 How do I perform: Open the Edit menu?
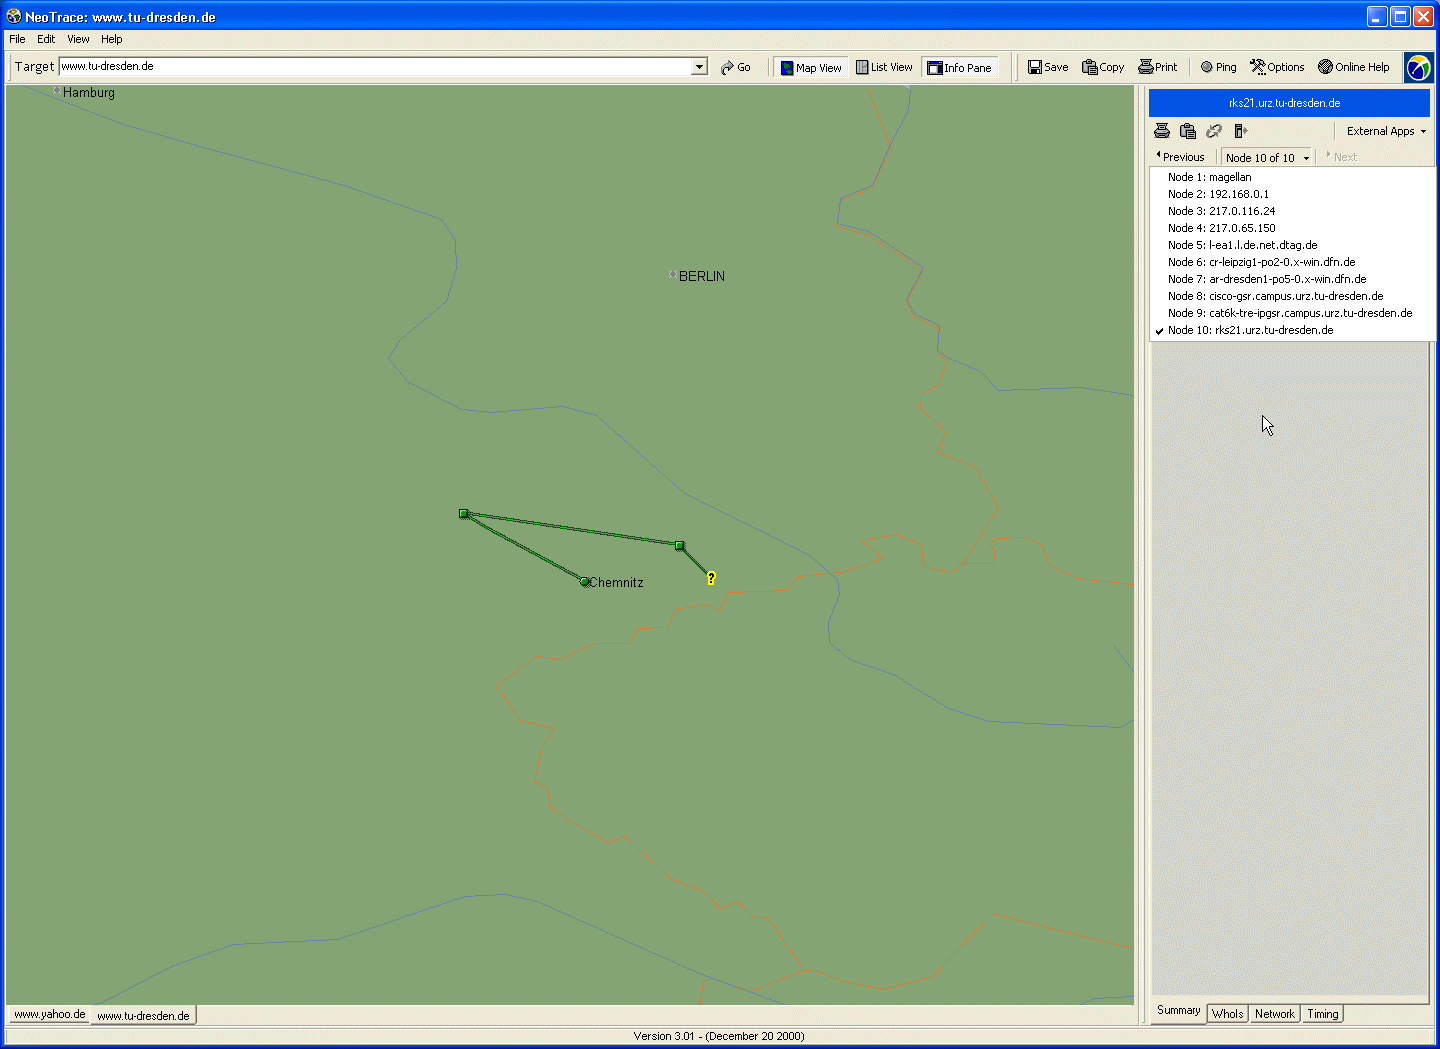tap(46, 39)
